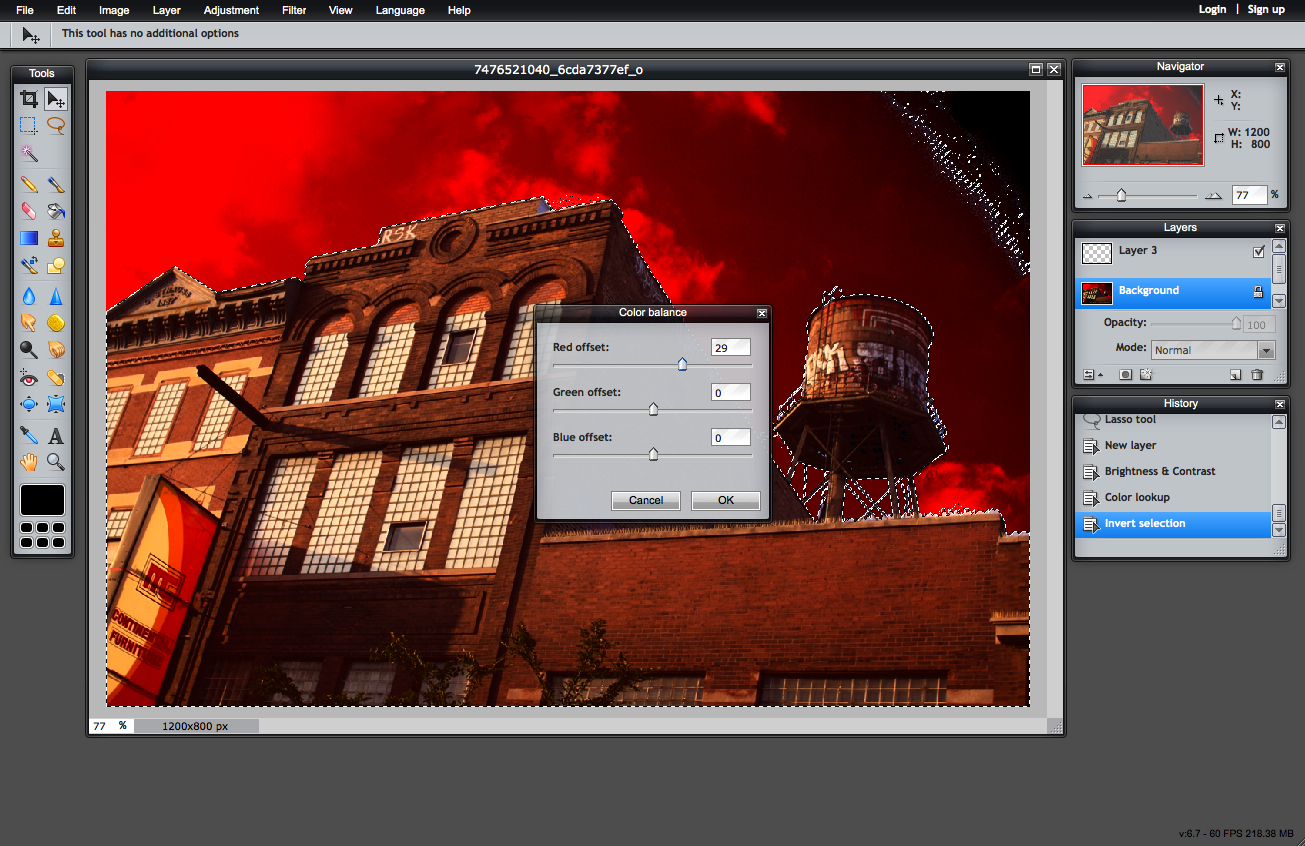Cancel the Color balance dialog
The width and height of the screenshot is (1305, 846).
pos(646,500)
